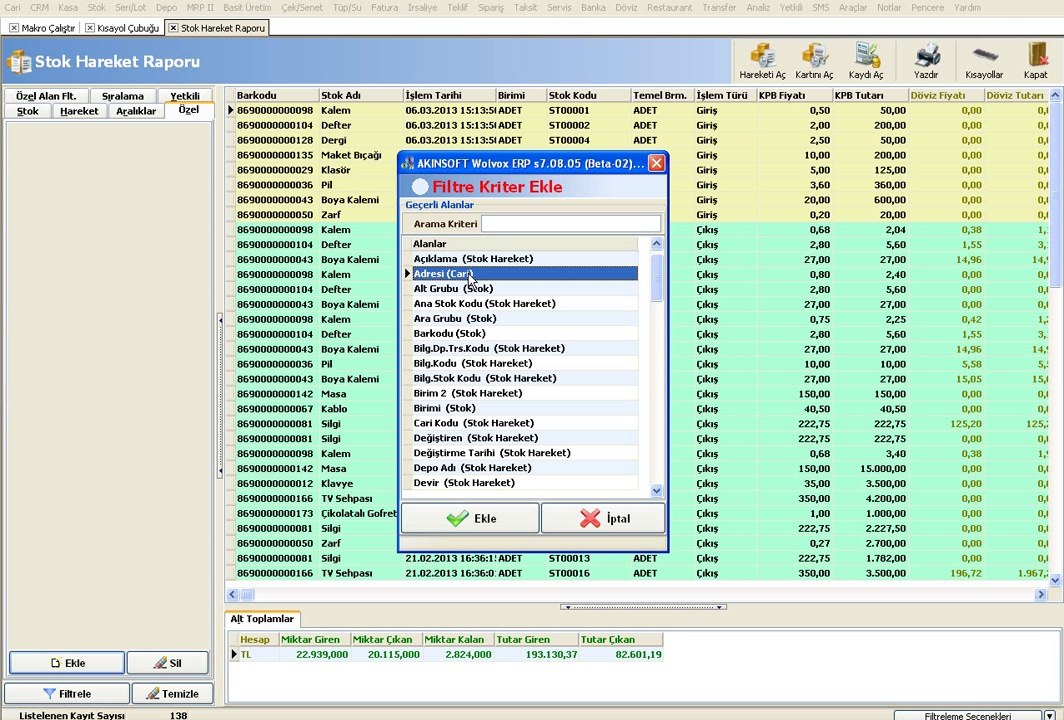The width and height of the screenshot is (1064, 720).
Task: Open the Alt Toplamlar tab
Action: point(262,619)
